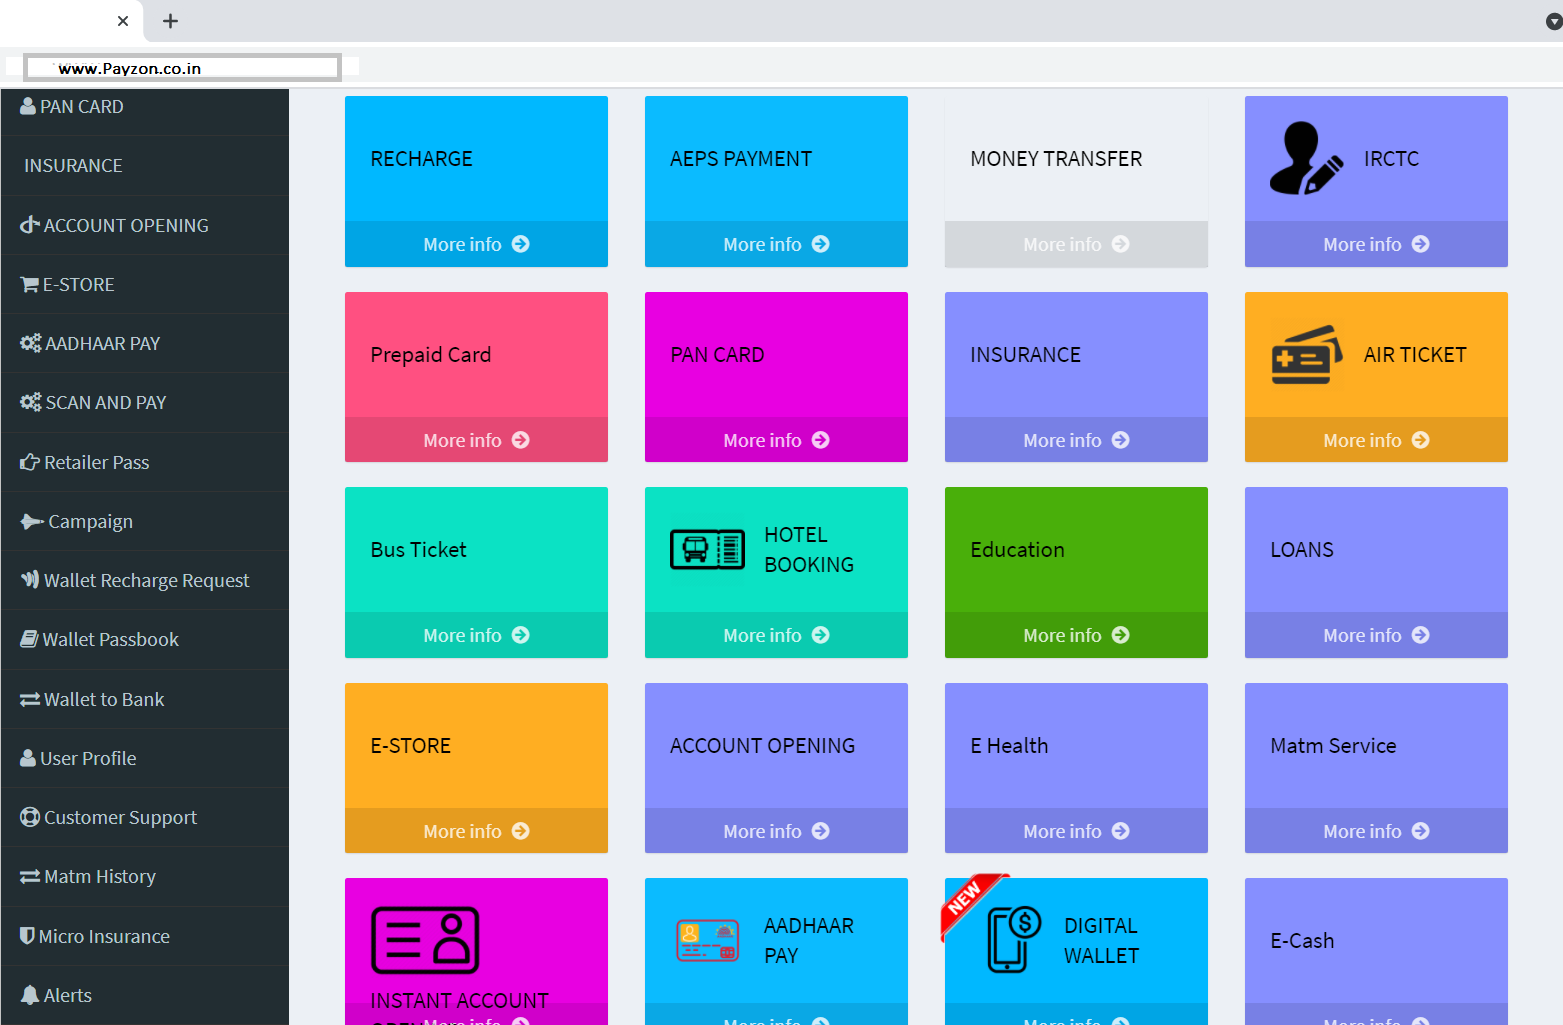
Task: Click the AIR TICKET card icon
Action: coord(1305,354)
